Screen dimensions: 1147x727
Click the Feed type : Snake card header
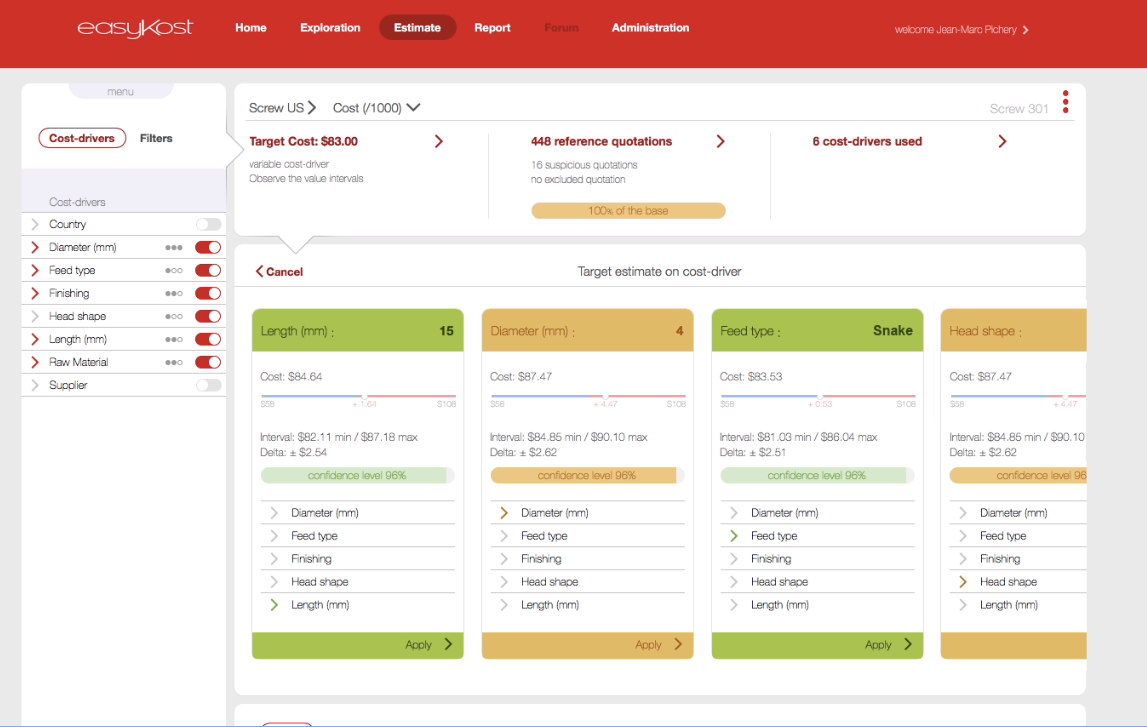[817, 331]
